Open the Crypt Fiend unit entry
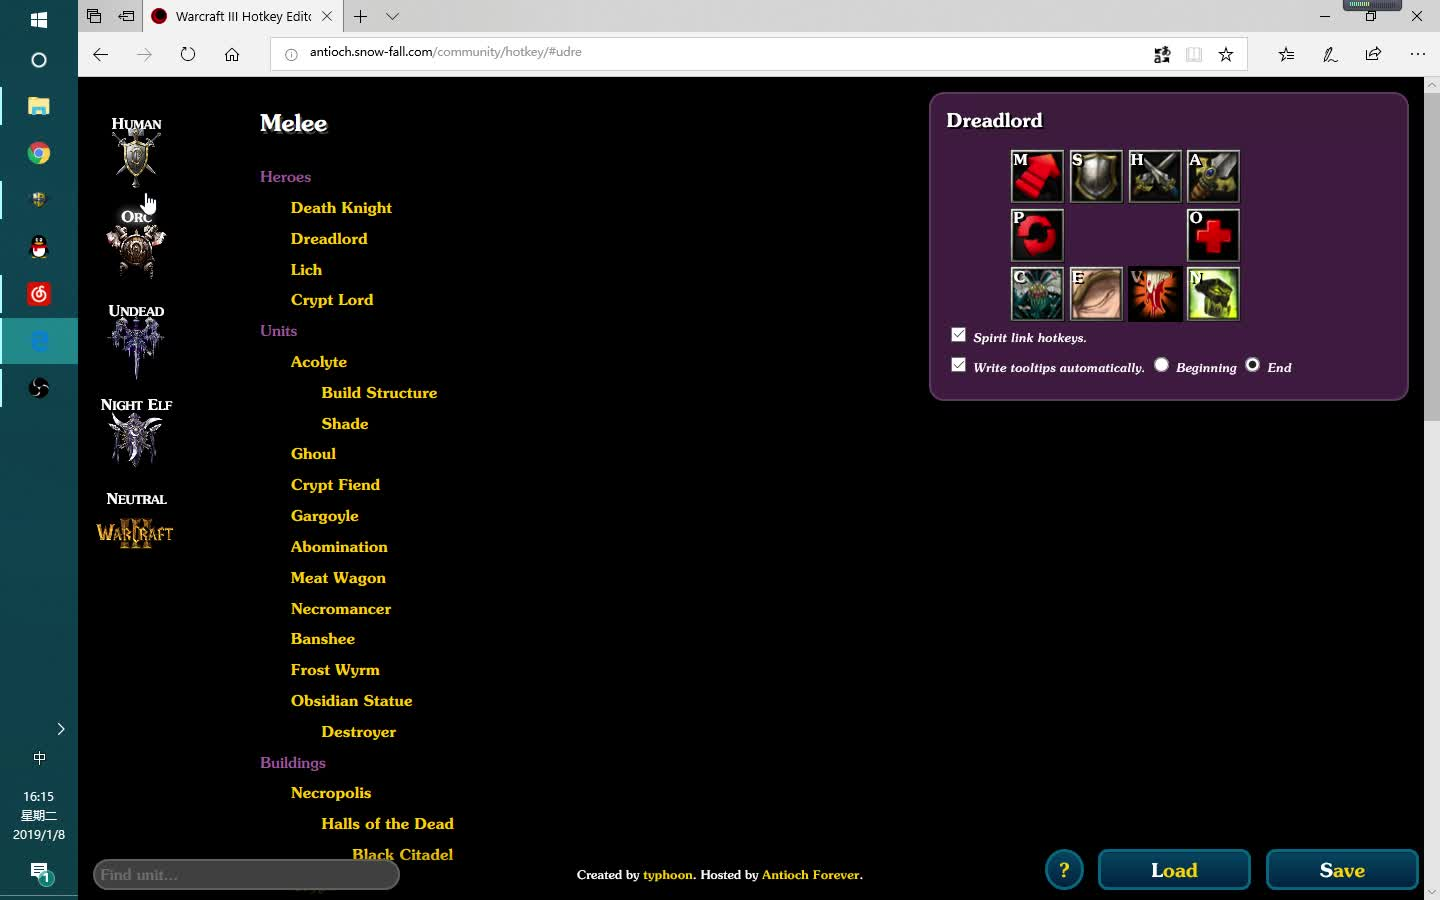The image size is (1440, 900). pyautogui.click(x=335, y=485)
